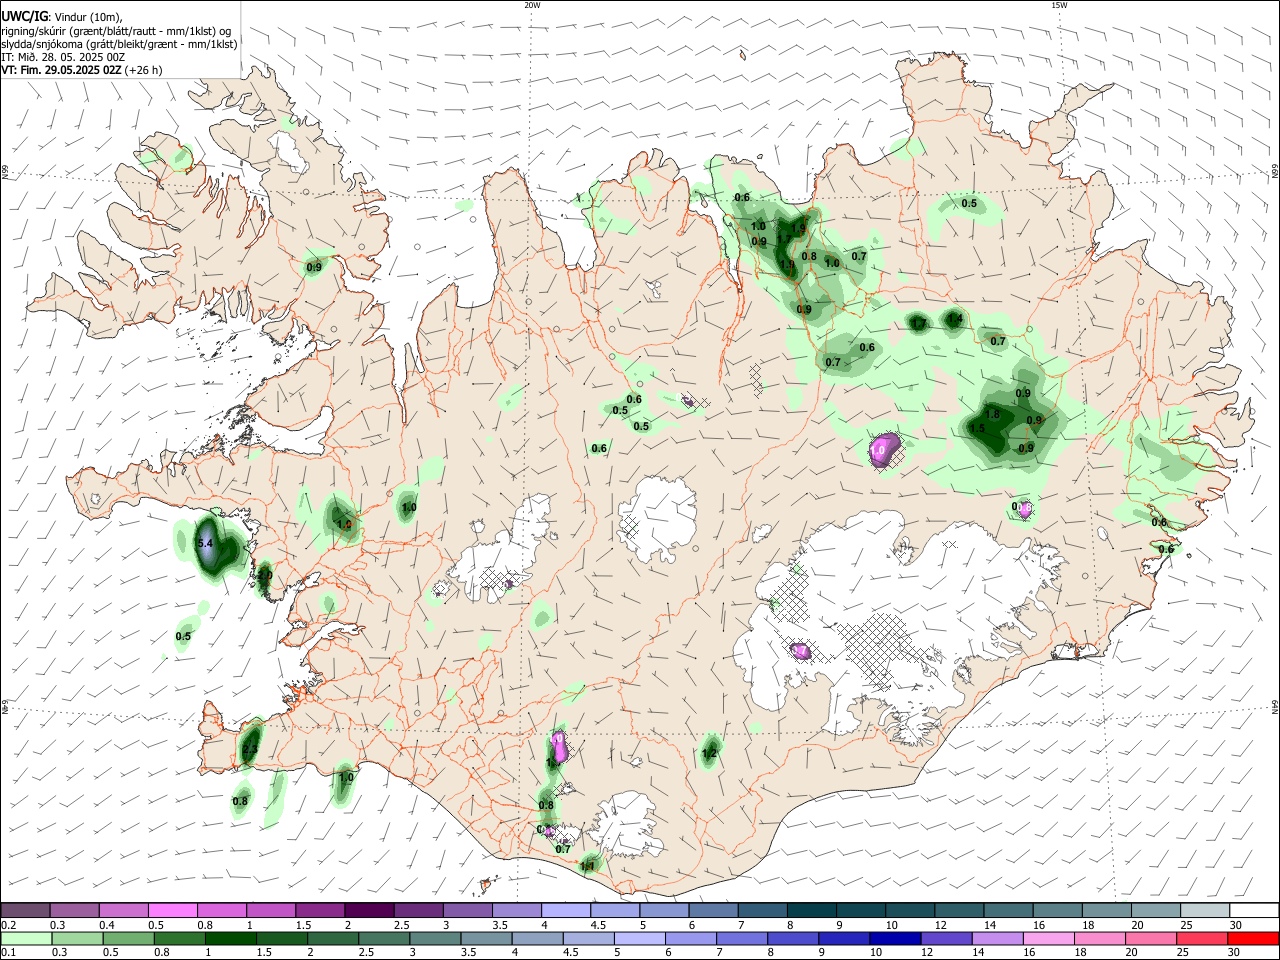Select the 'rigning/skúrir (grænt/blátt/rautt' header line
The height and width of the screenshot is (960, 1280).
click(116, 31)
